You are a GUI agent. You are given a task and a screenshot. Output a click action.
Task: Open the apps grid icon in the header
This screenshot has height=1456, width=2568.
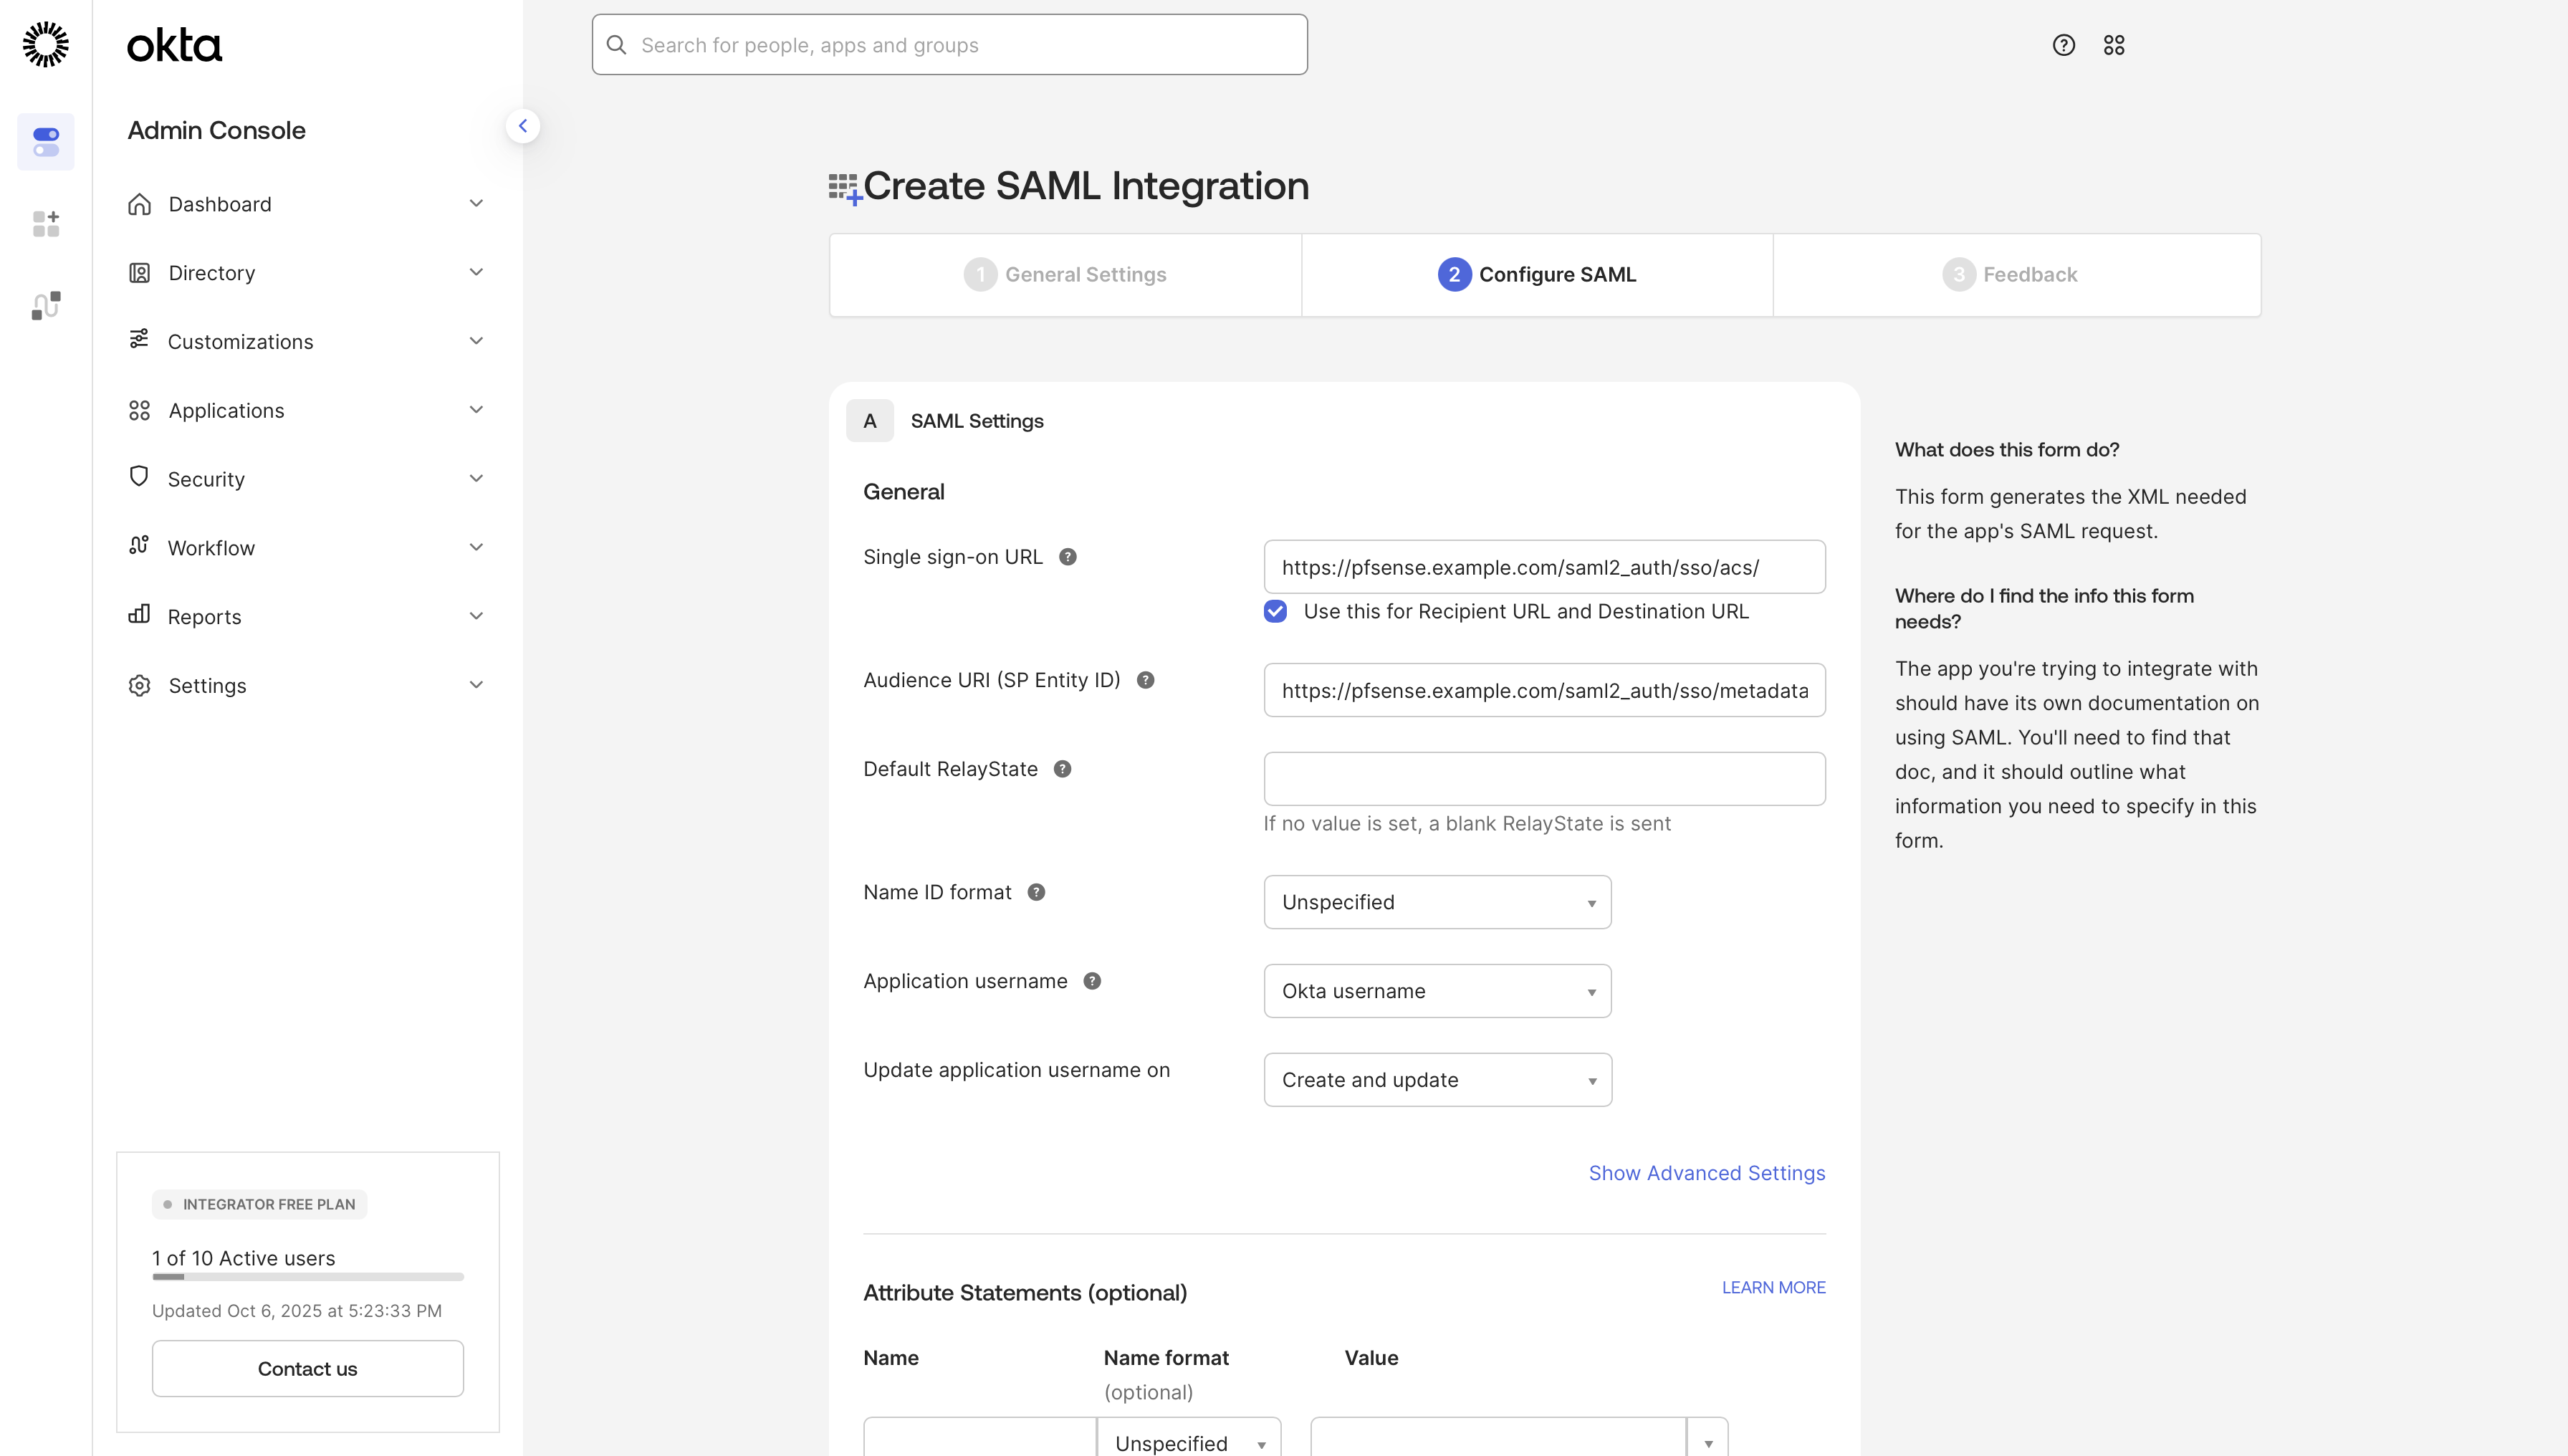(x=2115, y=45)
